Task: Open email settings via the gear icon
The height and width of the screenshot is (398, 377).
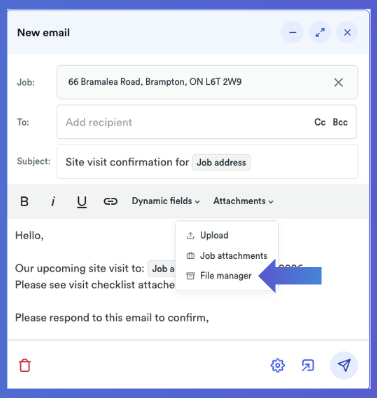Action: [278, 365]
